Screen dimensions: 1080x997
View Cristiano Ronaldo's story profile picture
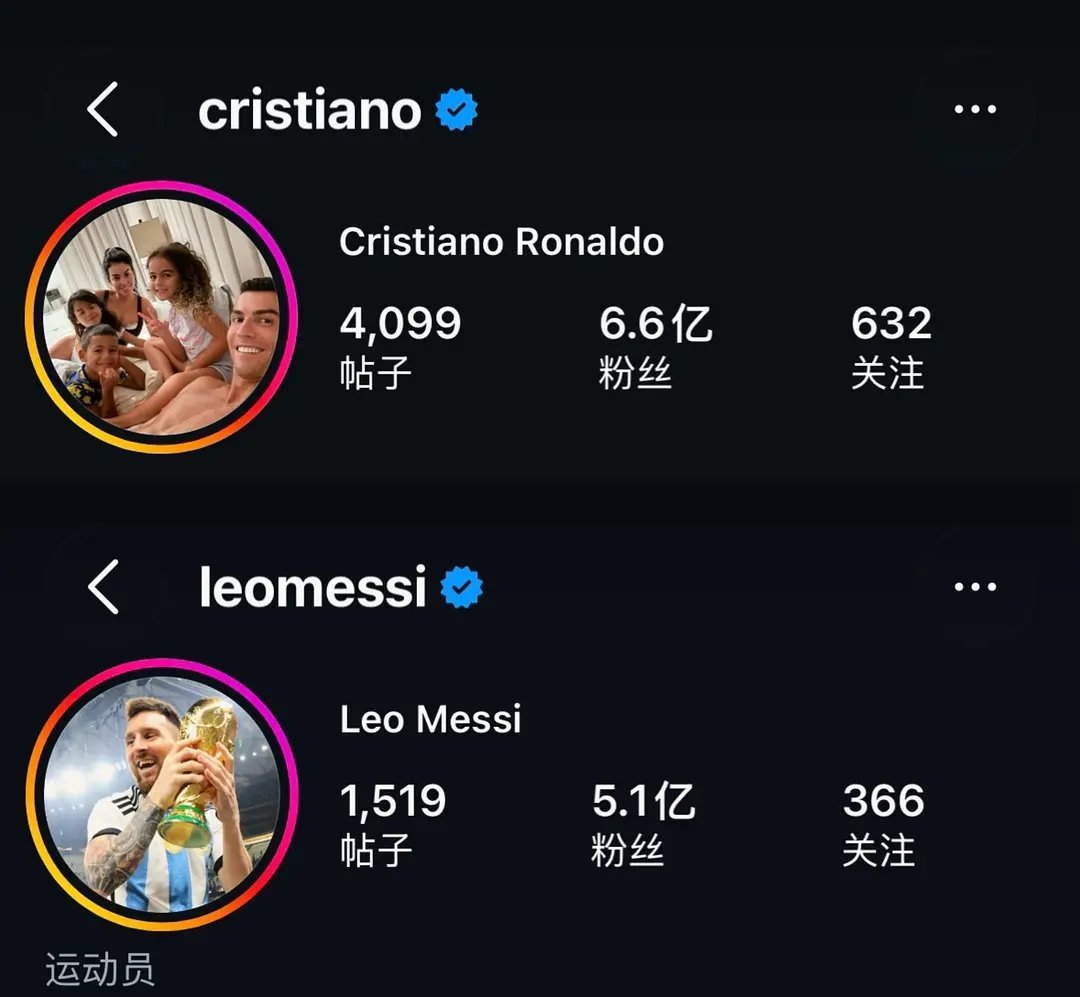(161, 317)
